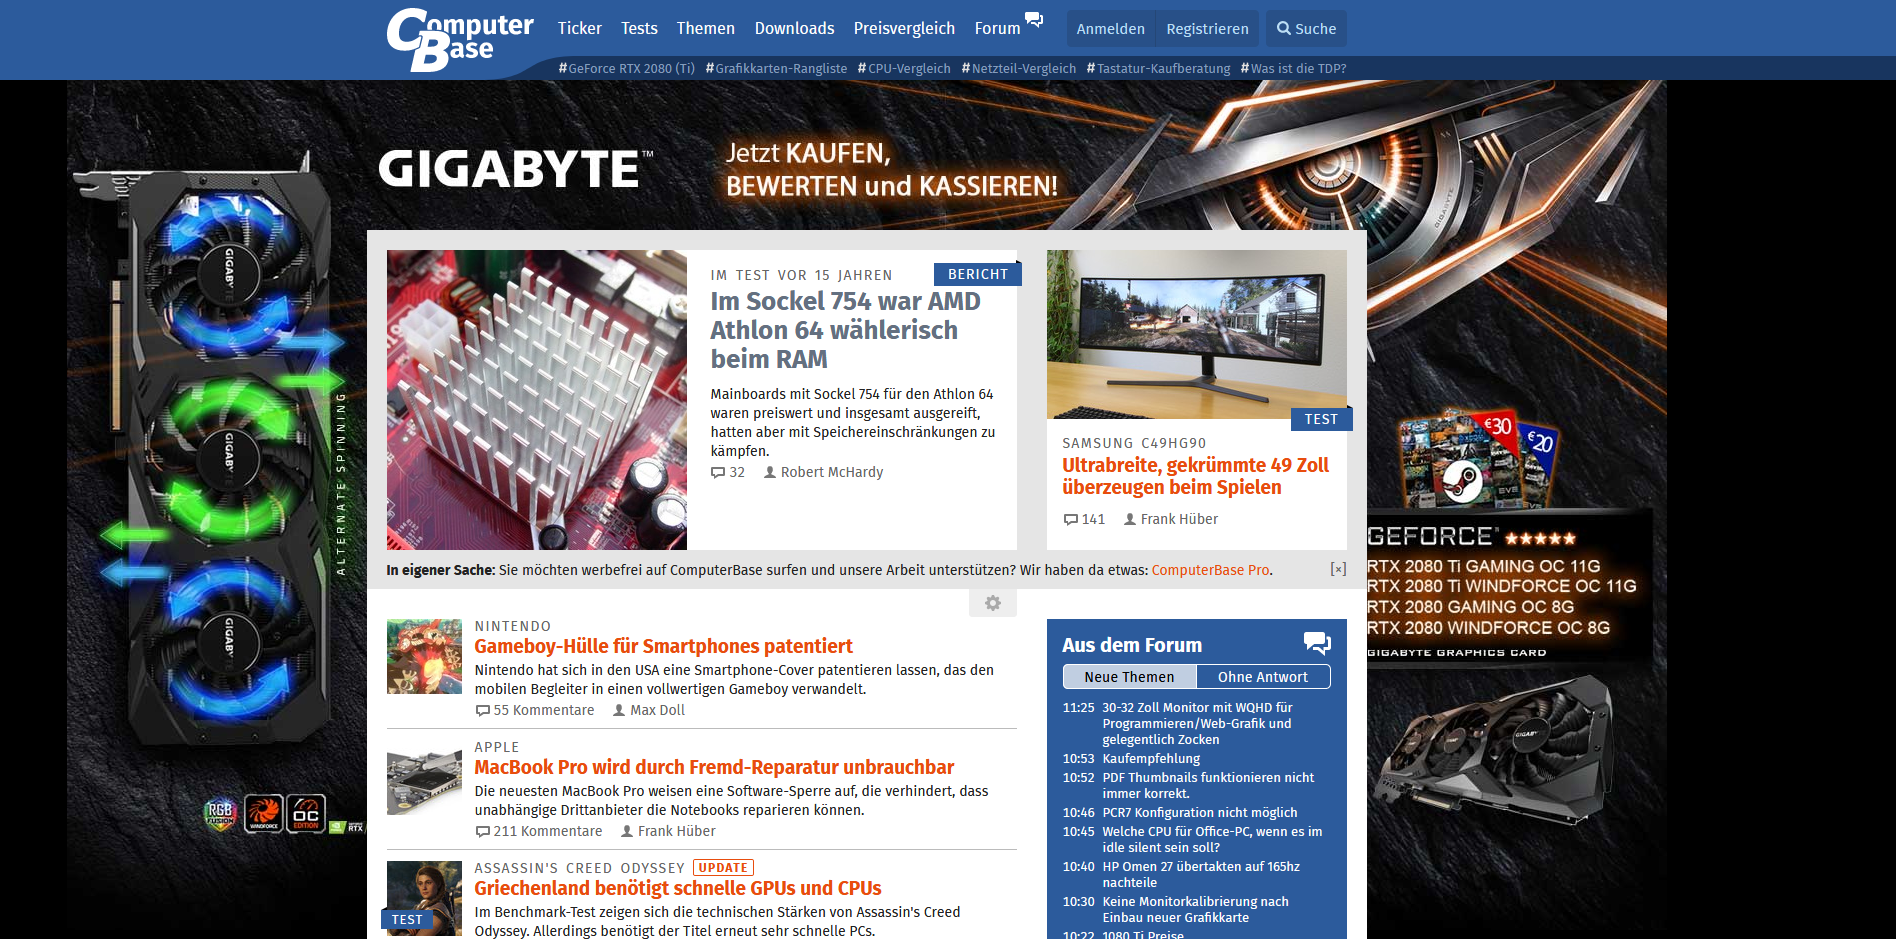1896x939 pixels.
Task: Click the #GeForce RTX 2080 (Ti) trending link
Action: click(x=626, y=68)
